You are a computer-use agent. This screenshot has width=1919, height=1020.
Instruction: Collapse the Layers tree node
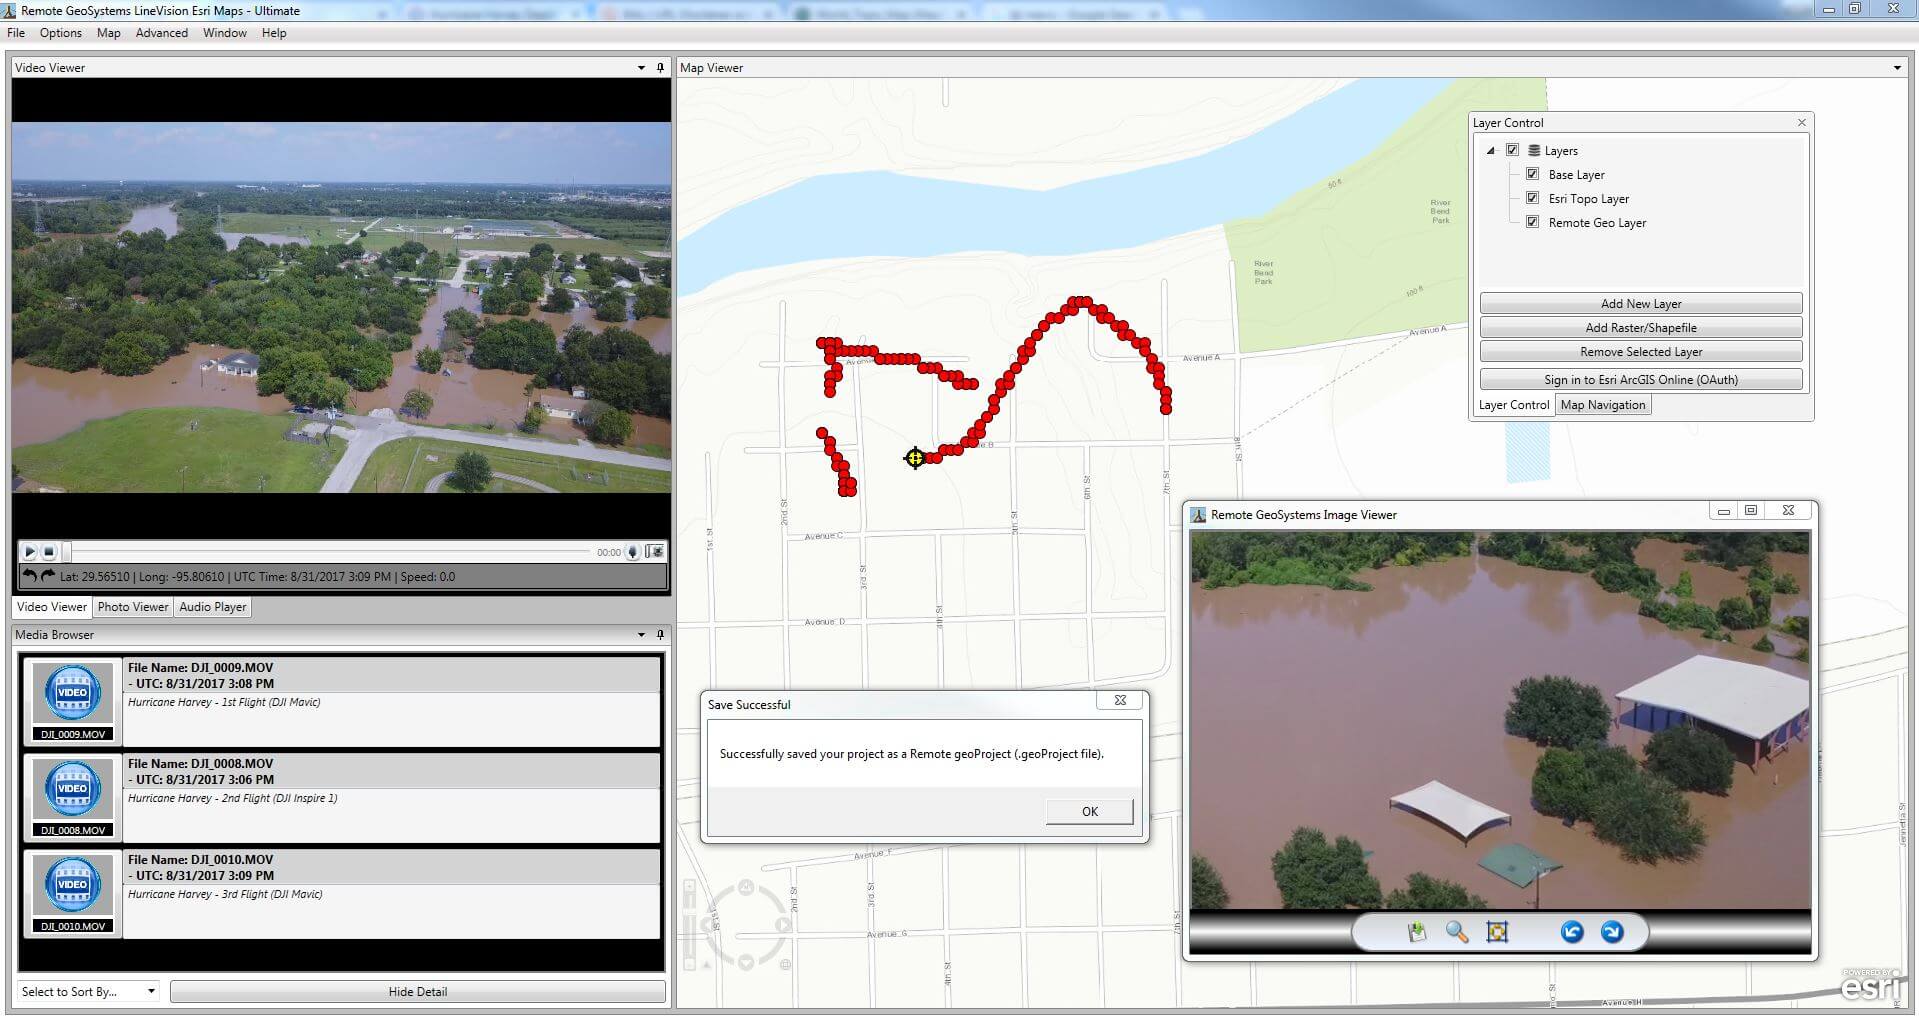tap(1491, 151)
